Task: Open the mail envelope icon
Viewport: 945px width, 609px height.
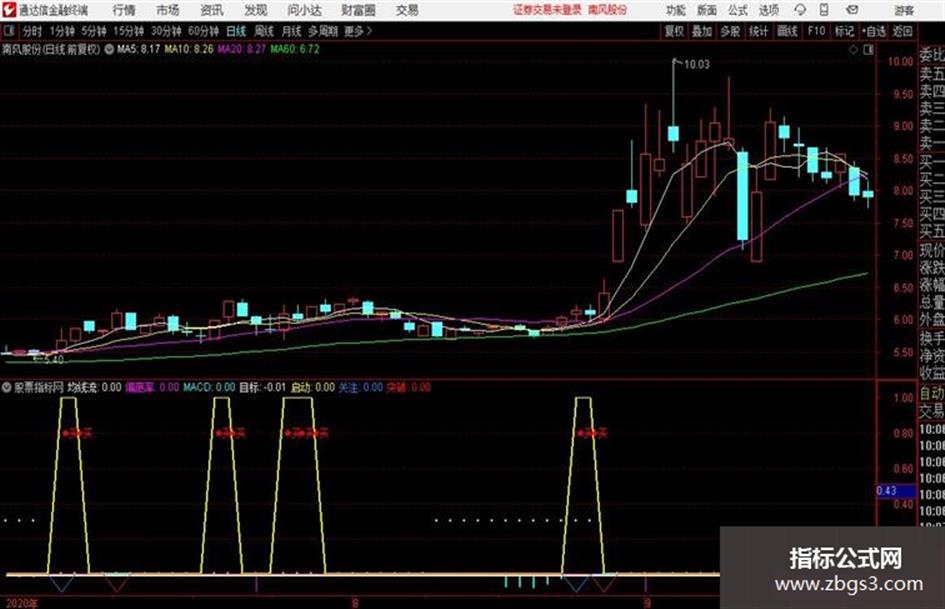Action: [x=852, y=10]
